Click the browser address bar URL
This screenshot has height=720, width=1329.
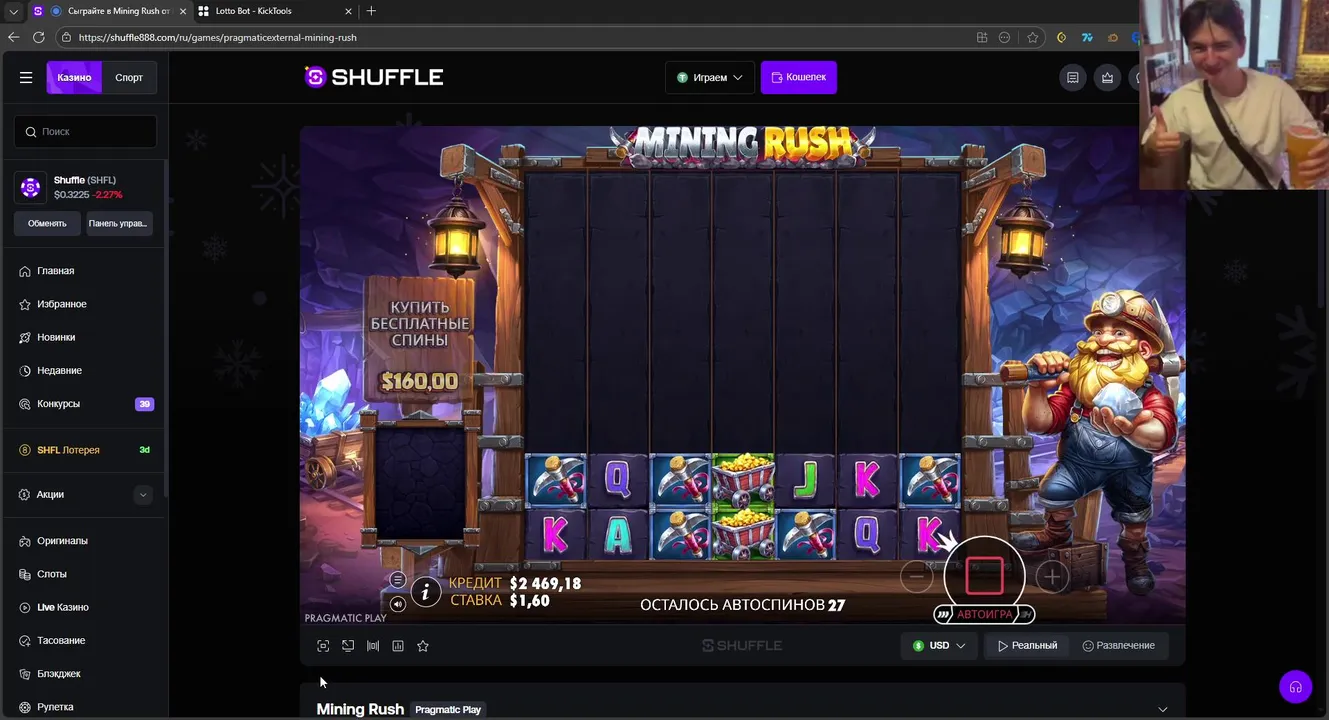click(217, 37)
